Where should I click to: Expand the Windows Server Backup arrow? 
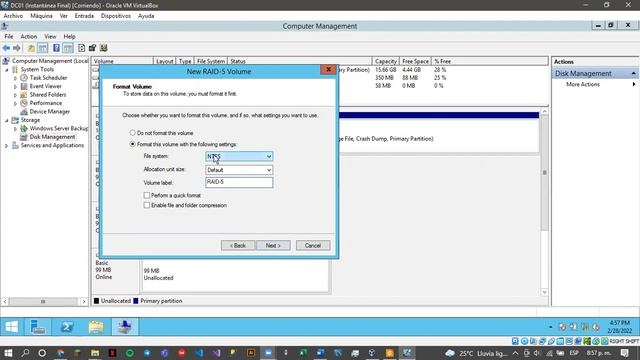tap(16, 129)
